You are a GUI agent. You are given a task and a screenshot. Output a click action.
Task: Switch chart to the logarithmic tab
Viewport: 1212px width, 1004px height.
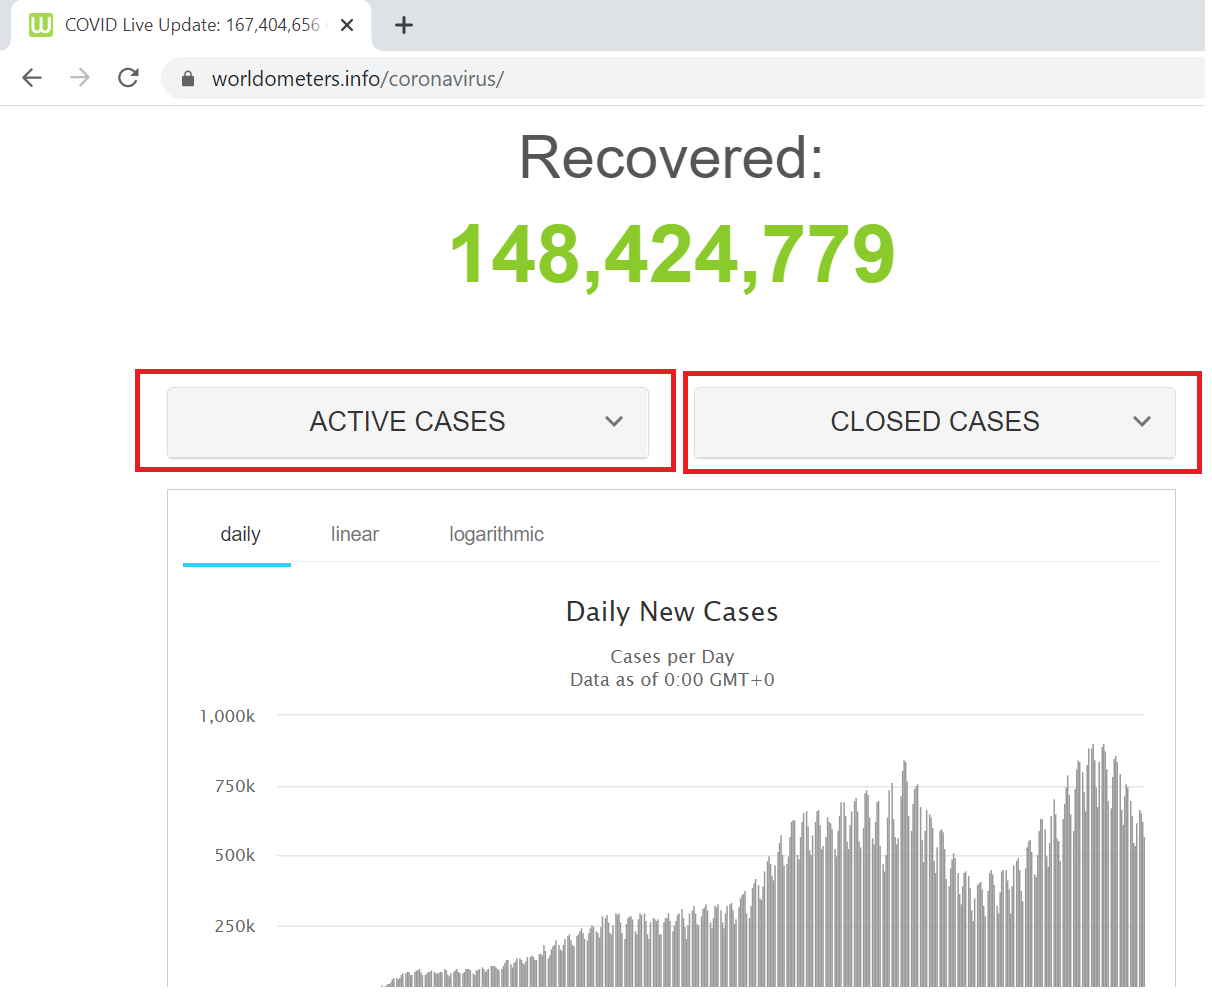click(497, 534)
